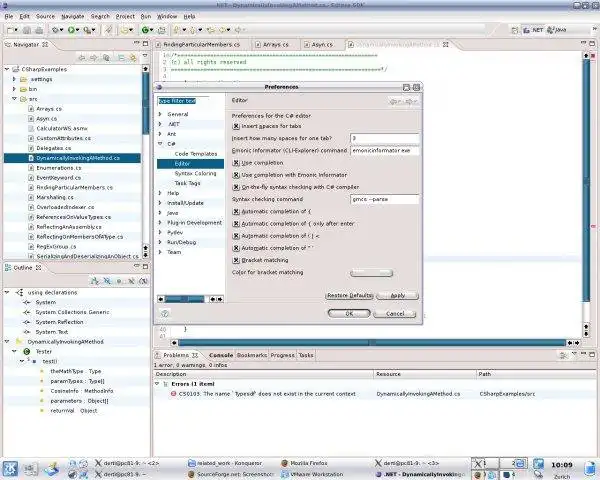Image resolution: width=600 pixels, height=480 pixels.
Task: Select Syntax Coloring preferences page
Action: (196, 173)
